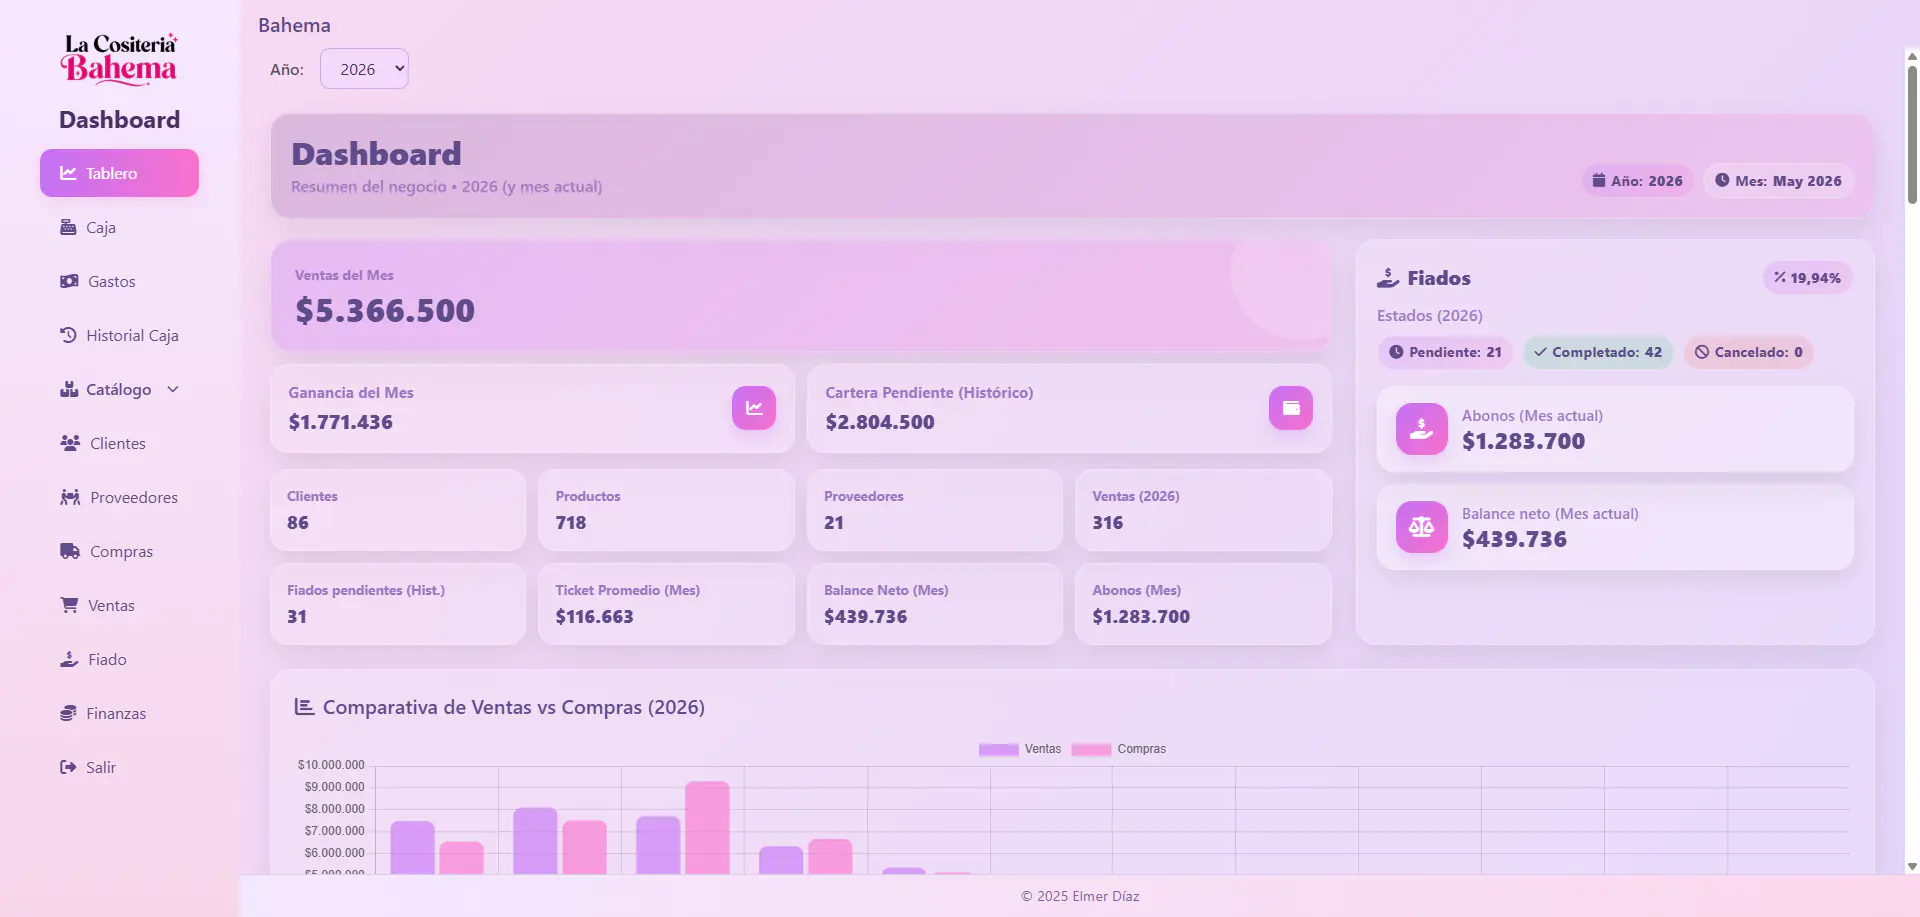Toggle the Ventas legend swatch
Image resolution: width=1920 pixels, height=917 pixels.
[x=998, y=749]
